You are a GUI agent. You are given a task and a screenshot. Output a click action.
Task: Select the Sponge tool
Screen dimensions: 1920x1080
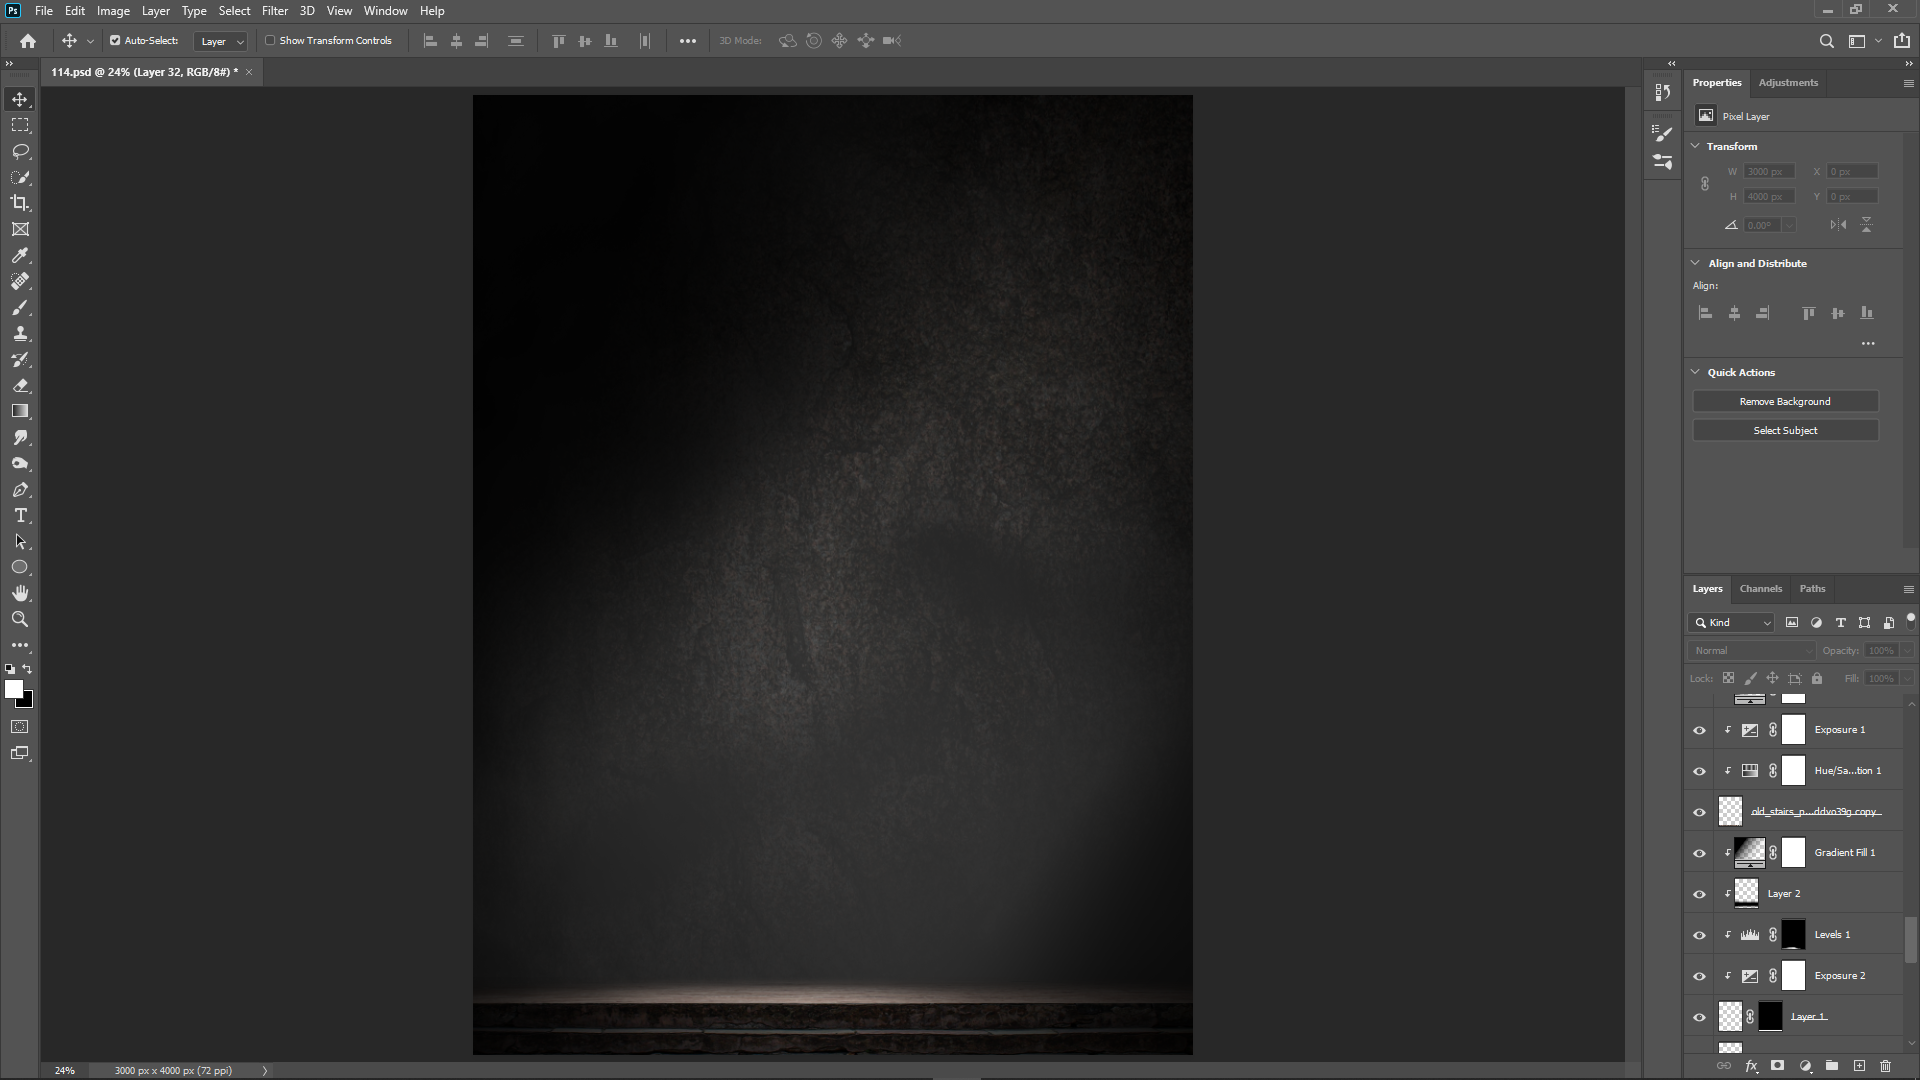(20, 464)
